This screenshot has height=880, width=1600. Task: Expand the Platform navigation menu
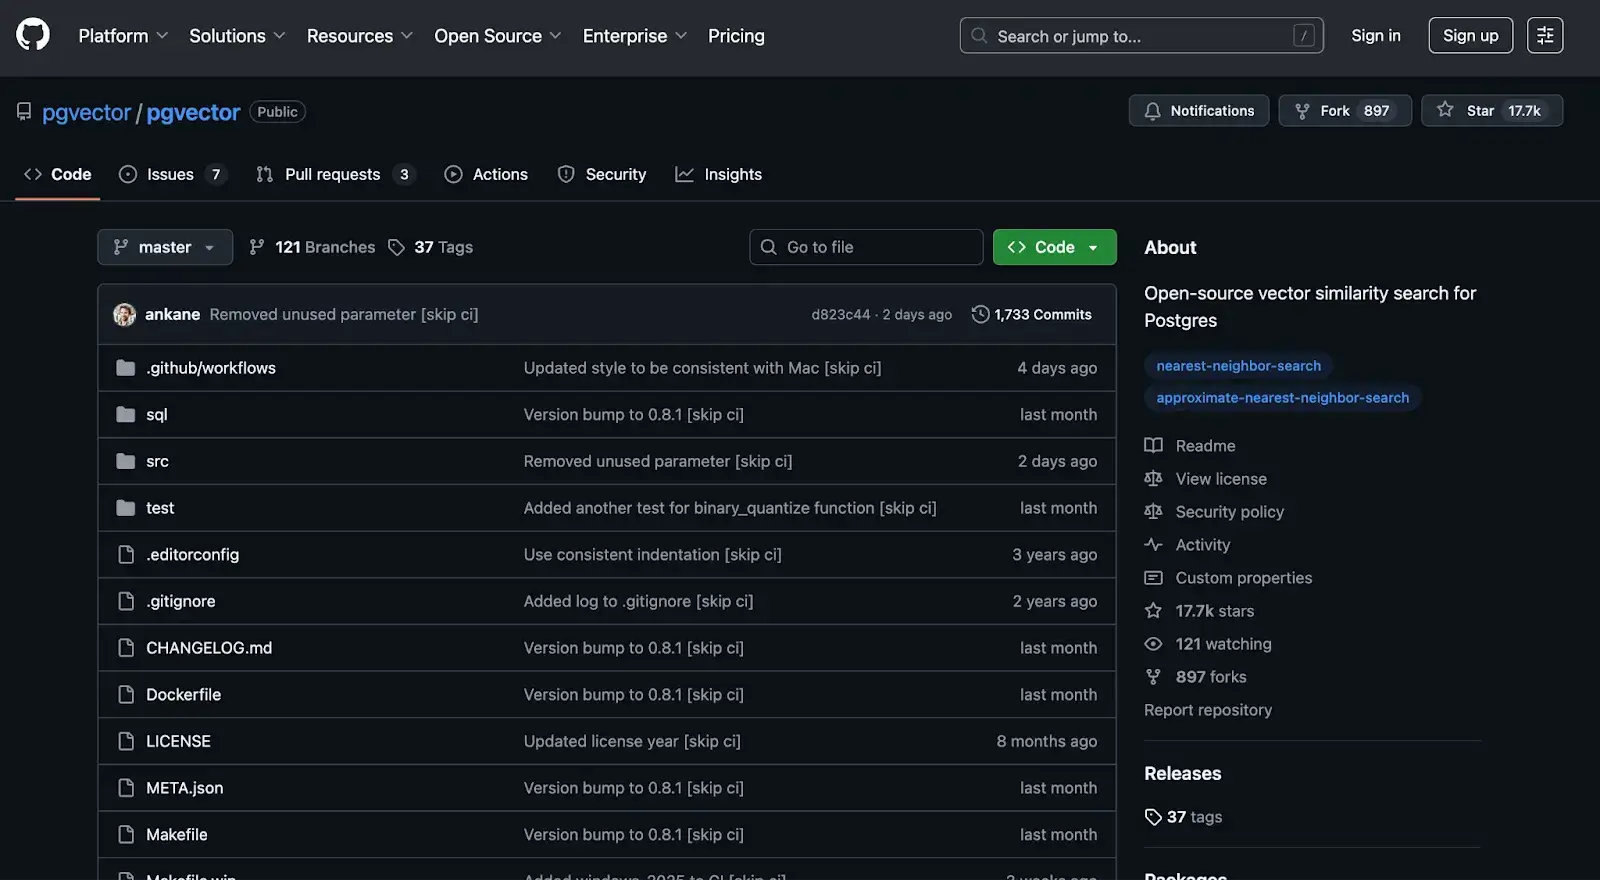coord(123,36)
